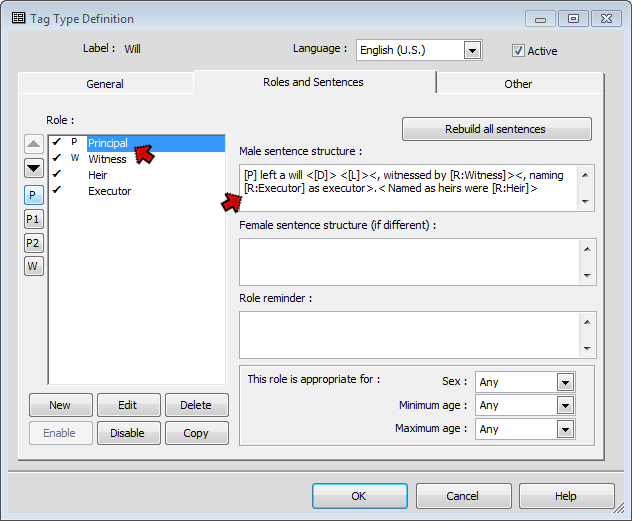Select the Principal role in list

(137, 143)
